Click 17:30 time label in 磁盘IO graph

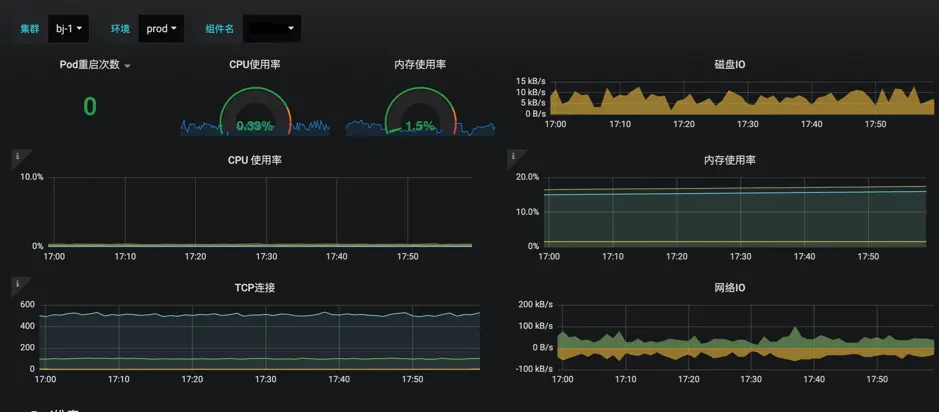click(x=747, y=124)
